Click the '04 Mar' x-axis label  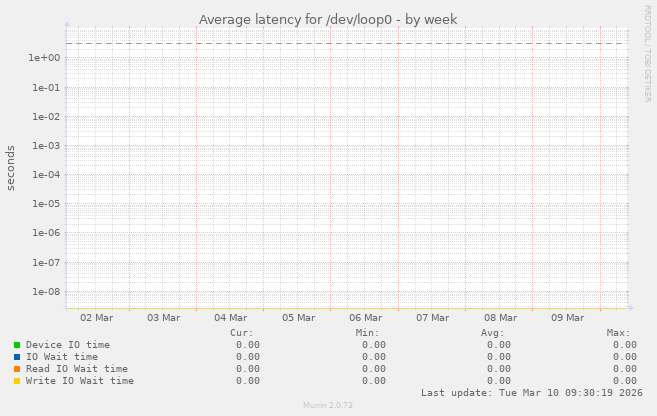click(x=231, y=318)
